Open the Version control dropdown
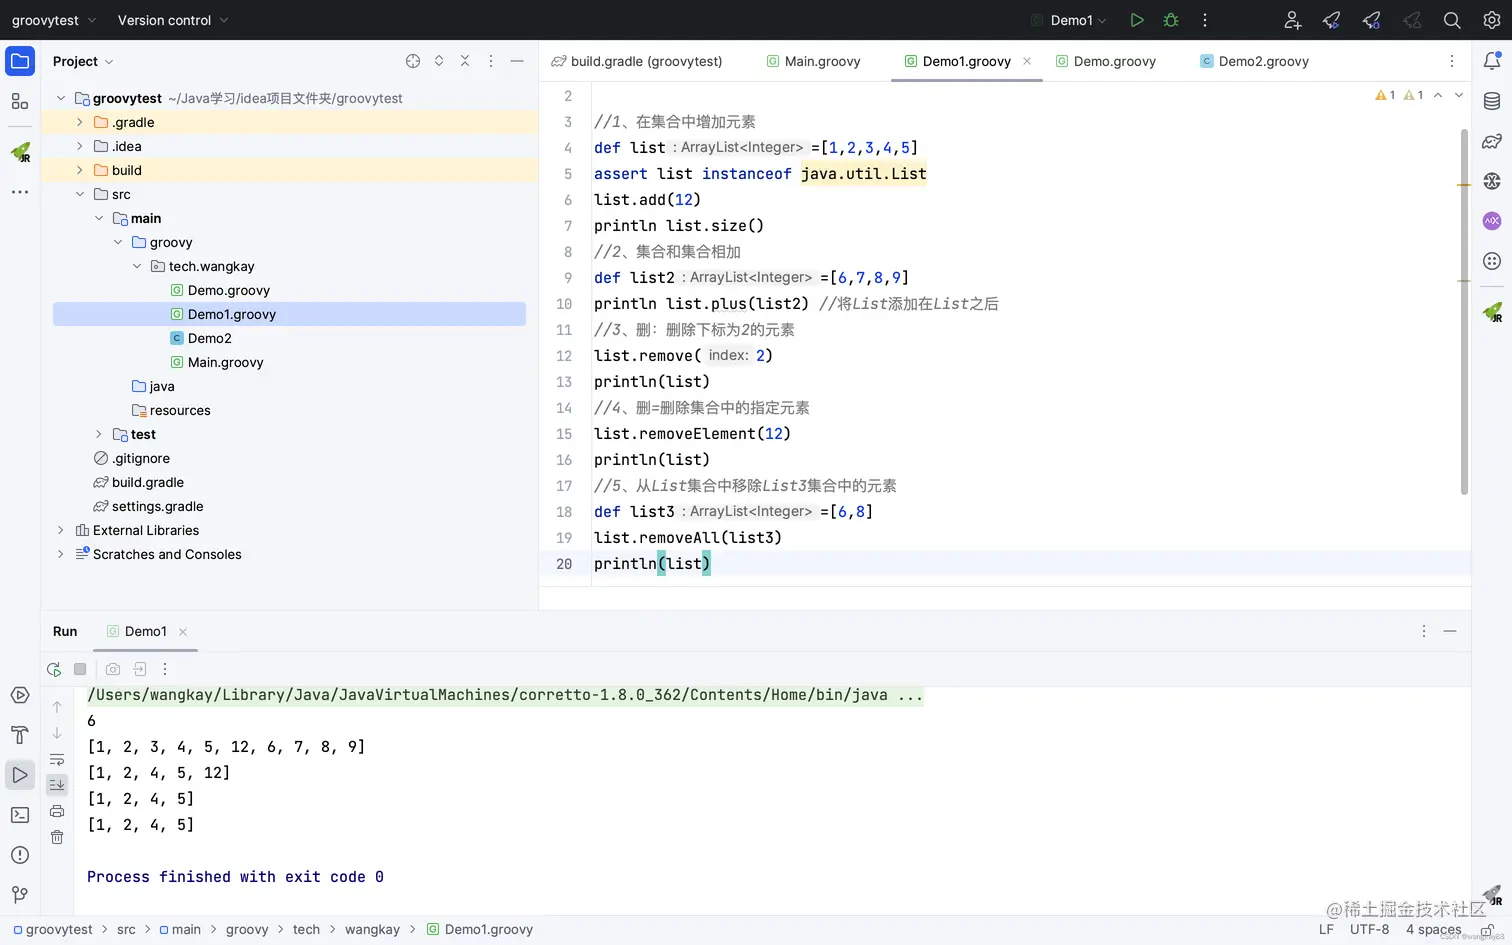Viewport: 1512px width, 945px height. pos(173,20)
